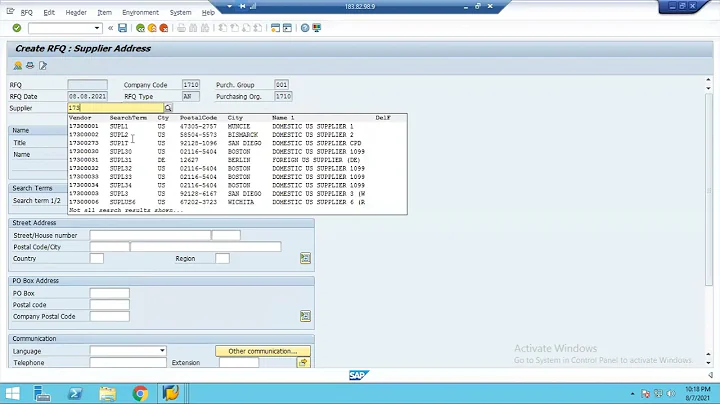Select vendor 17300034 SUPL34 row
Image resolution: width=720 pixels, height=404 pixels.
(237, 185)
